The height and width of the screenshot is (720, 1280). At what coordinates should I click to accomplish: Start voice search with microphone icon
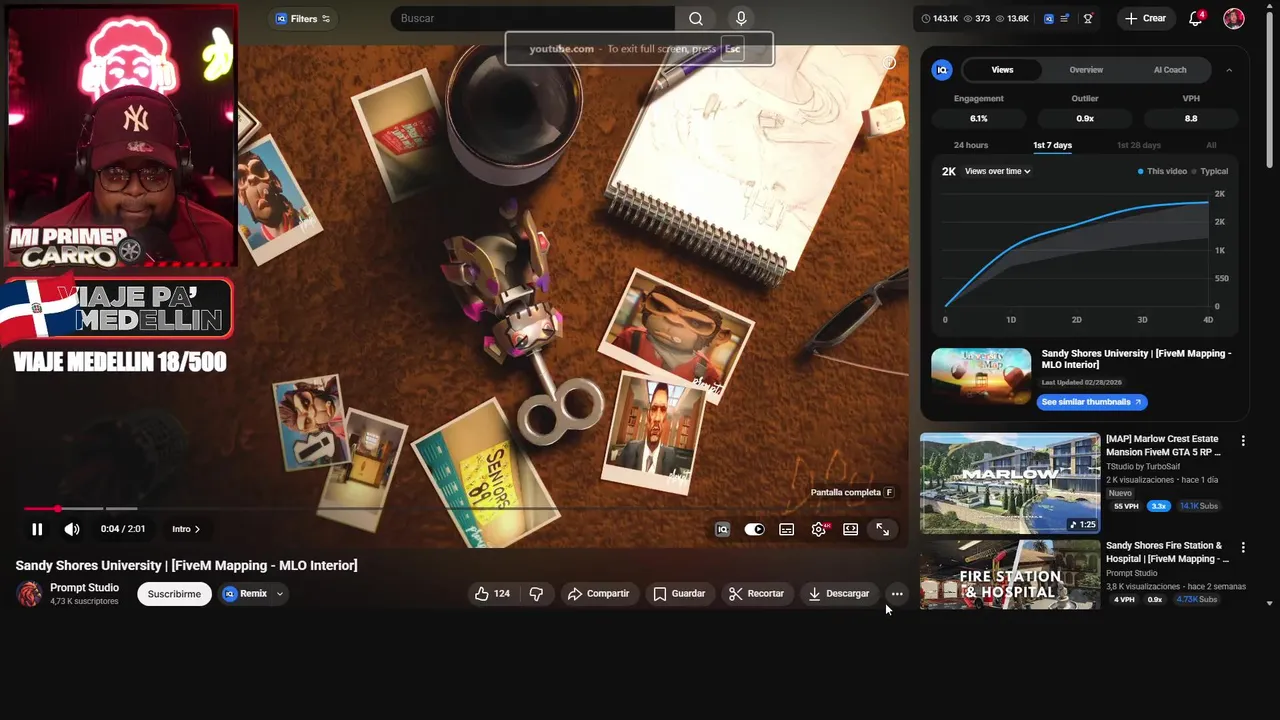pyautogui.click(x=741, y=18)
